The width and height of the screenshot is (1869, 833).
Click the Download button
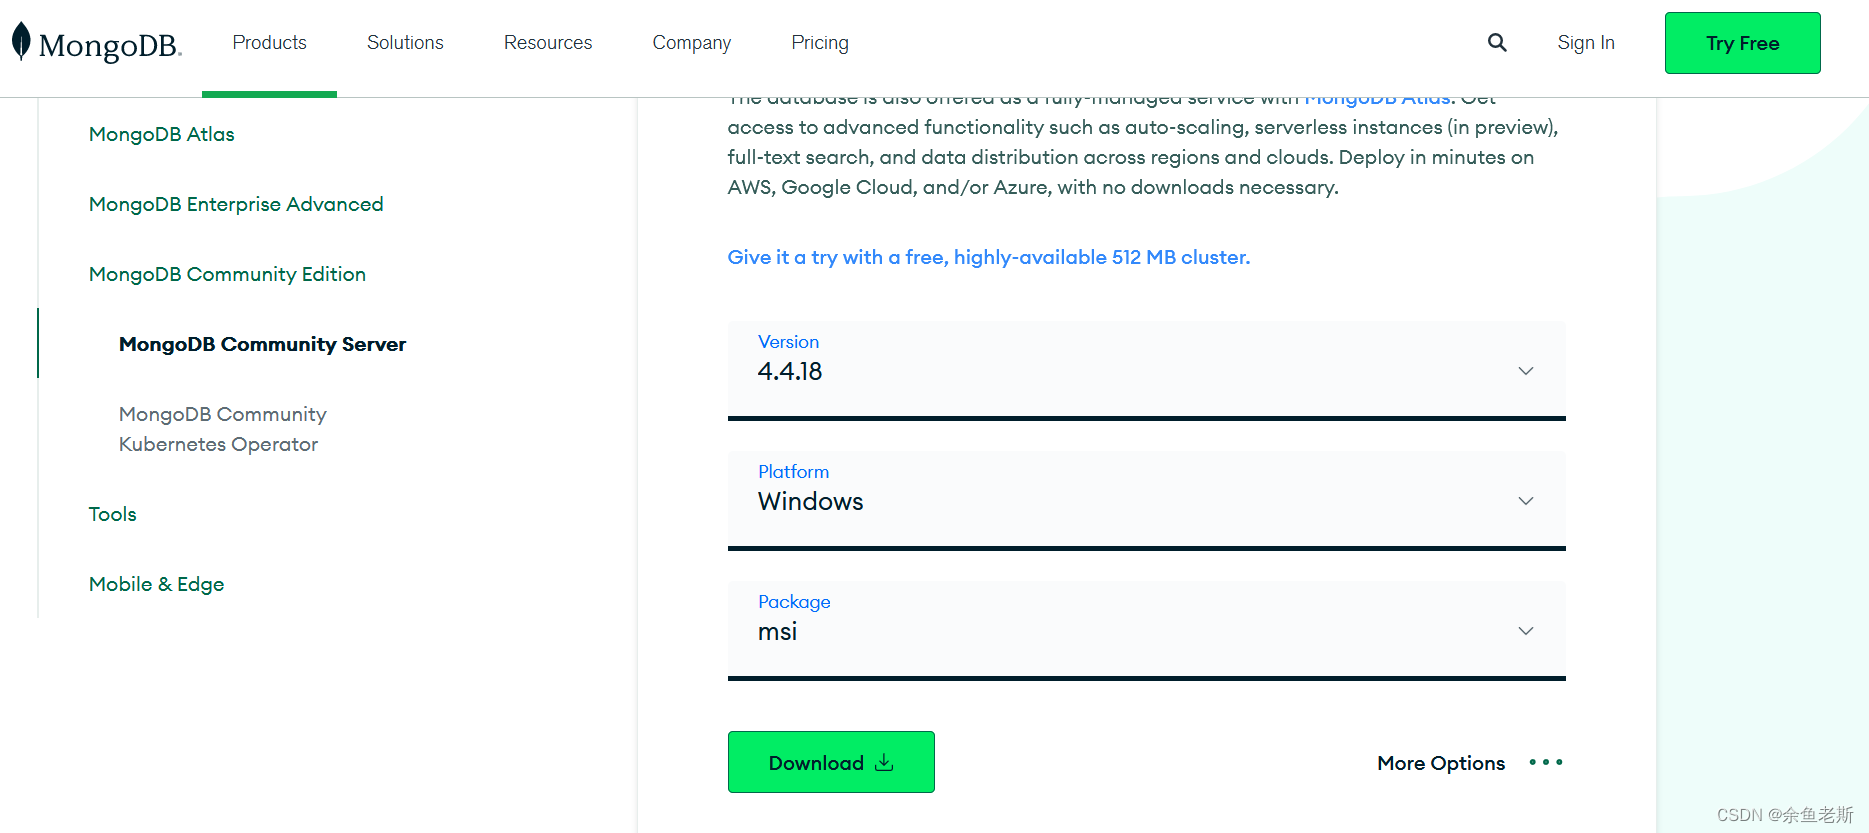tap(830, 762)
